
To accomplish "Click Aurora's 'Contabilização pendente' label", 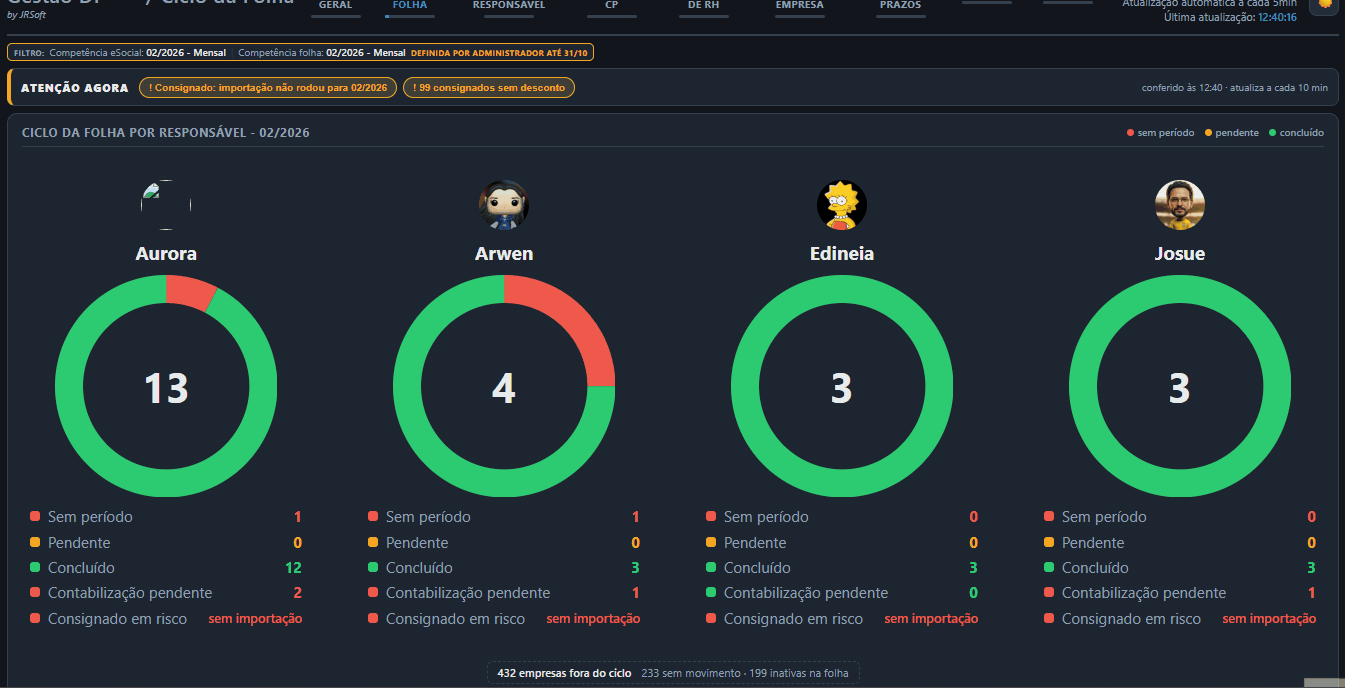I will pos(130,593).
